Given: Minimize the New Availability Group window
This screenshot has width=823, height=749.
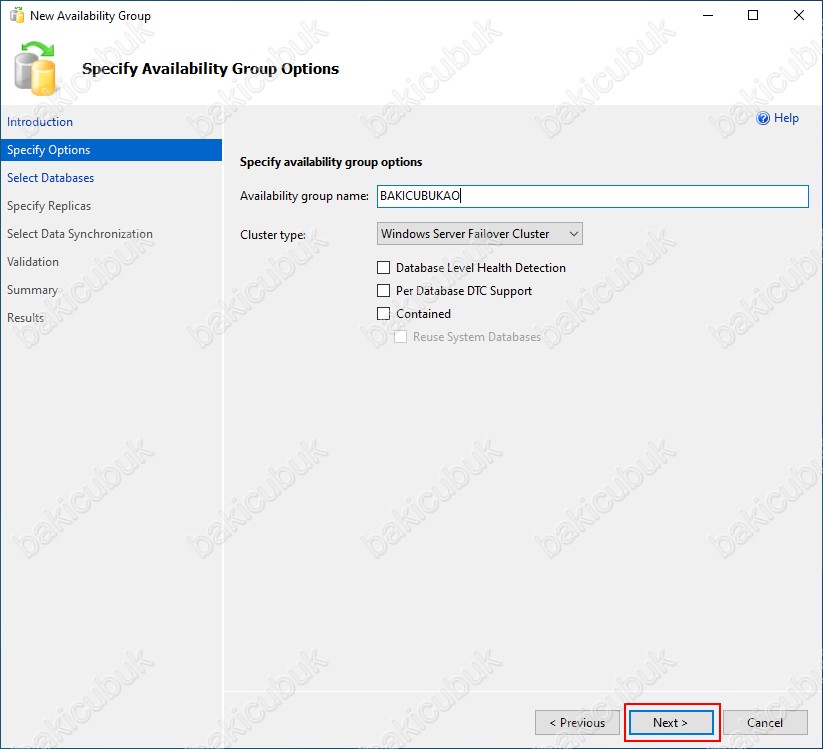Looking at the screenshot, I should 708,15.
